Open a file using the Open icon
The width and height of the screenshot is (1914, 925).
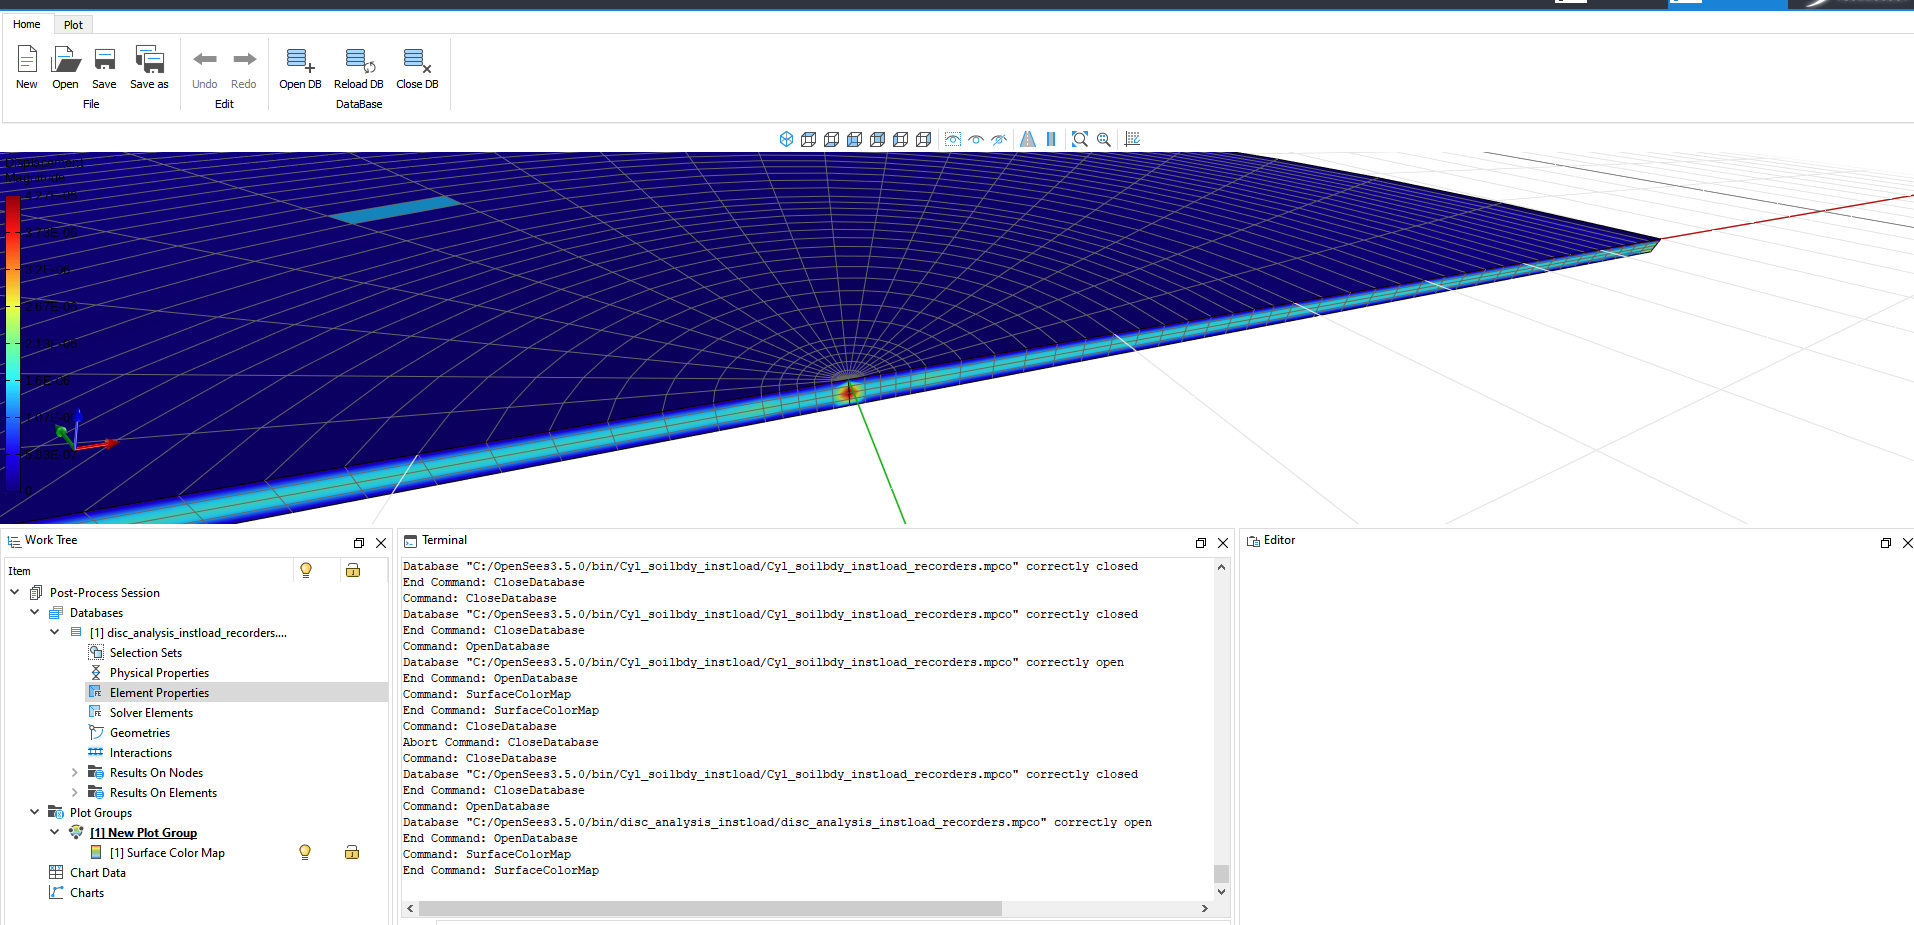tap(65, 67)
